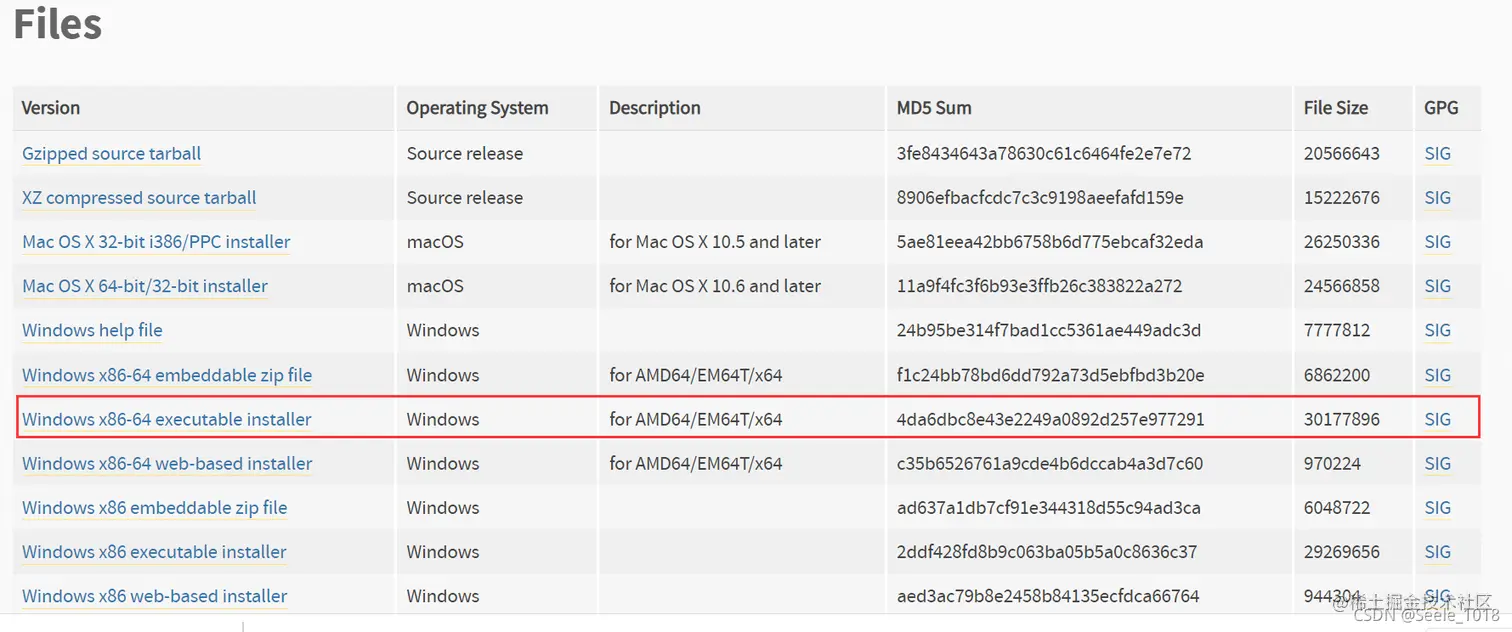This screenshot has width=1512, height=632.
Task: Click the Files heading
Action: [58, 24]
